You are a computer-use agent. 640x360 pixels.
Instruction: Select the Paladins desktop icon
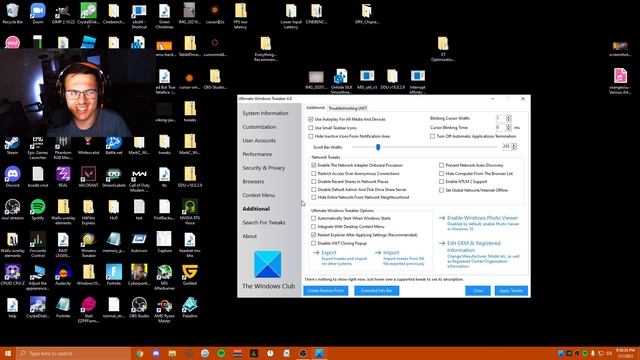pos(190,307)
